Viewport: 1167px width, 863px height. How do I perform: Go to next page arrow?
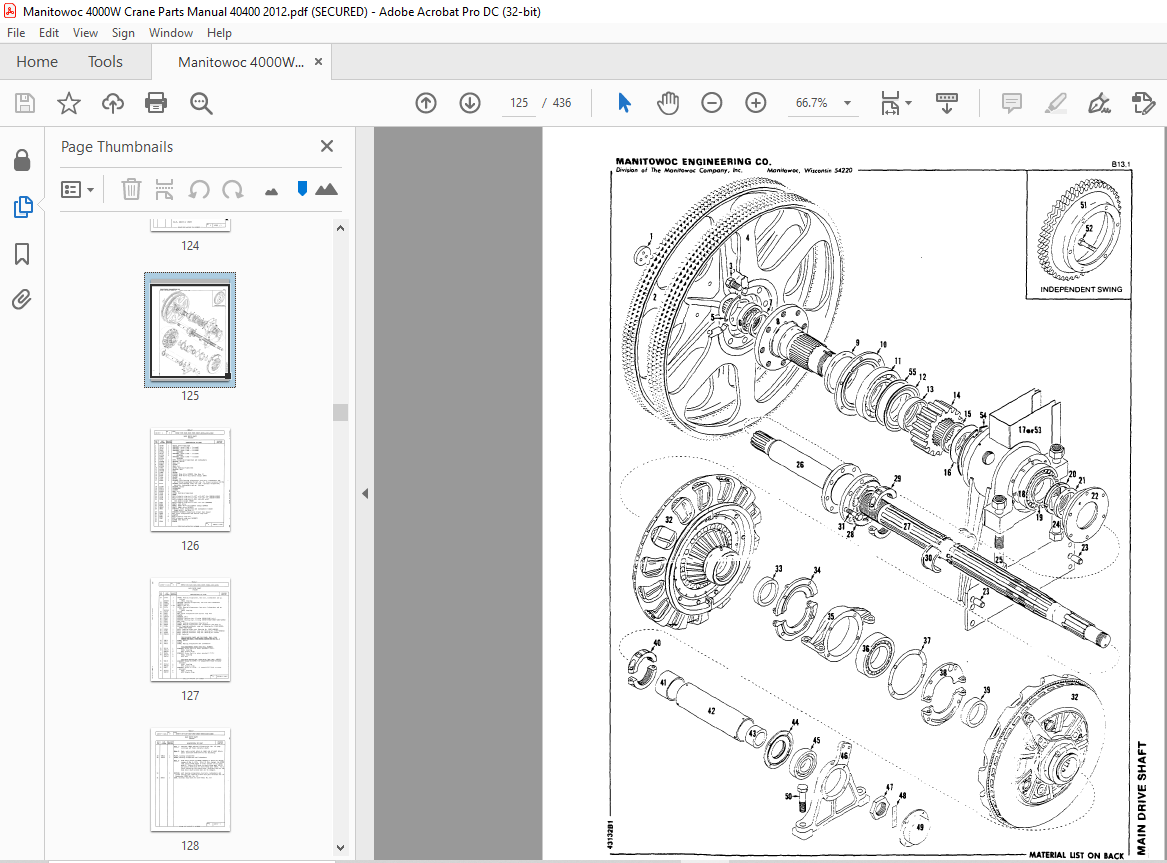coord(470,103)
